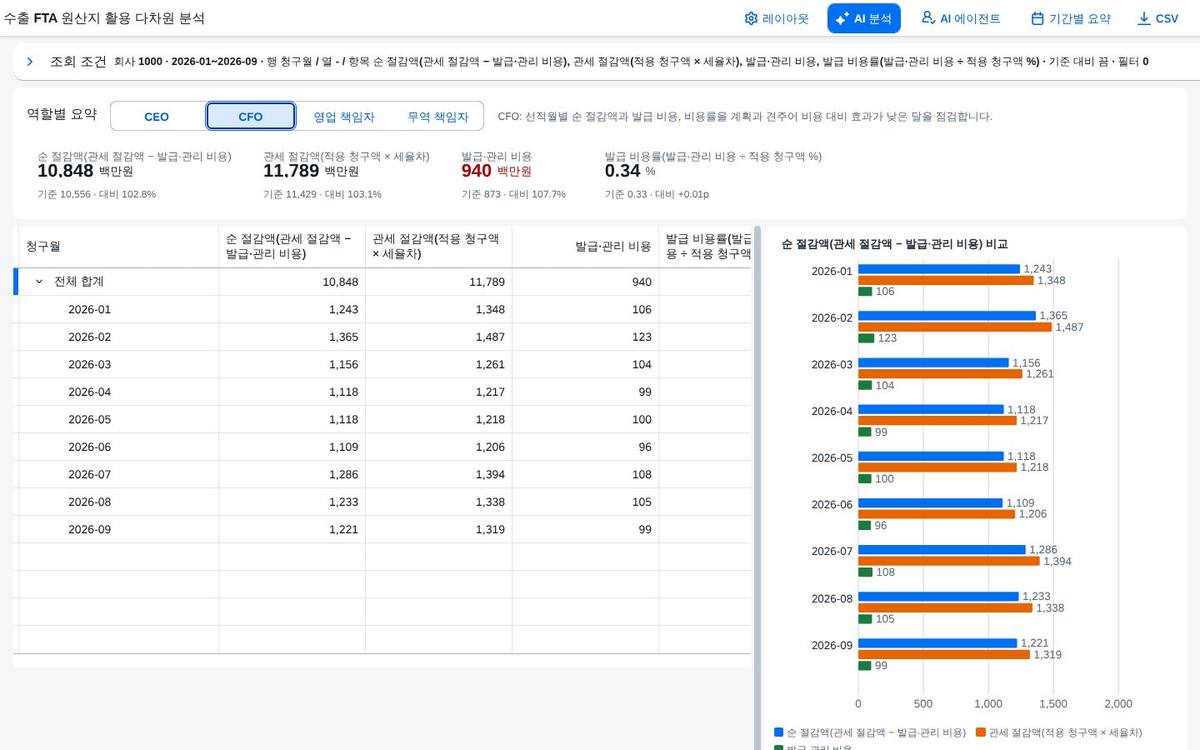Viewport: 1200px width, 750px height.
Task: Click the 1,487 cell in 2026-02 row
Action: pos(439,337)
